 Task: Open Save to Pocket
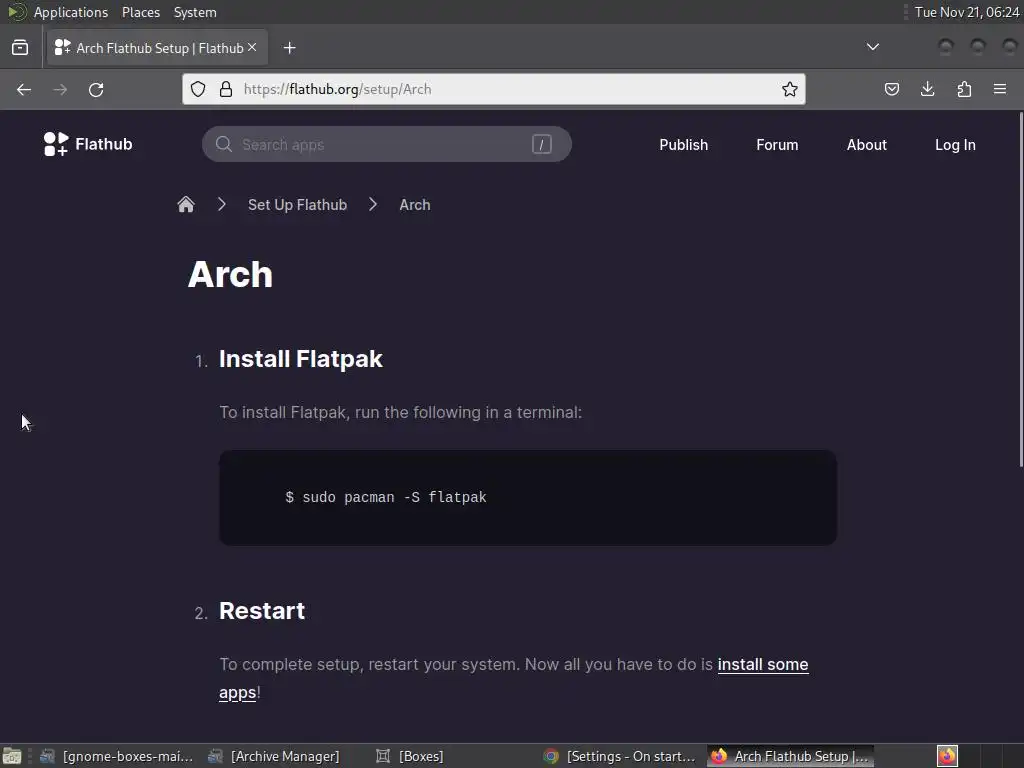click(891, 89)
